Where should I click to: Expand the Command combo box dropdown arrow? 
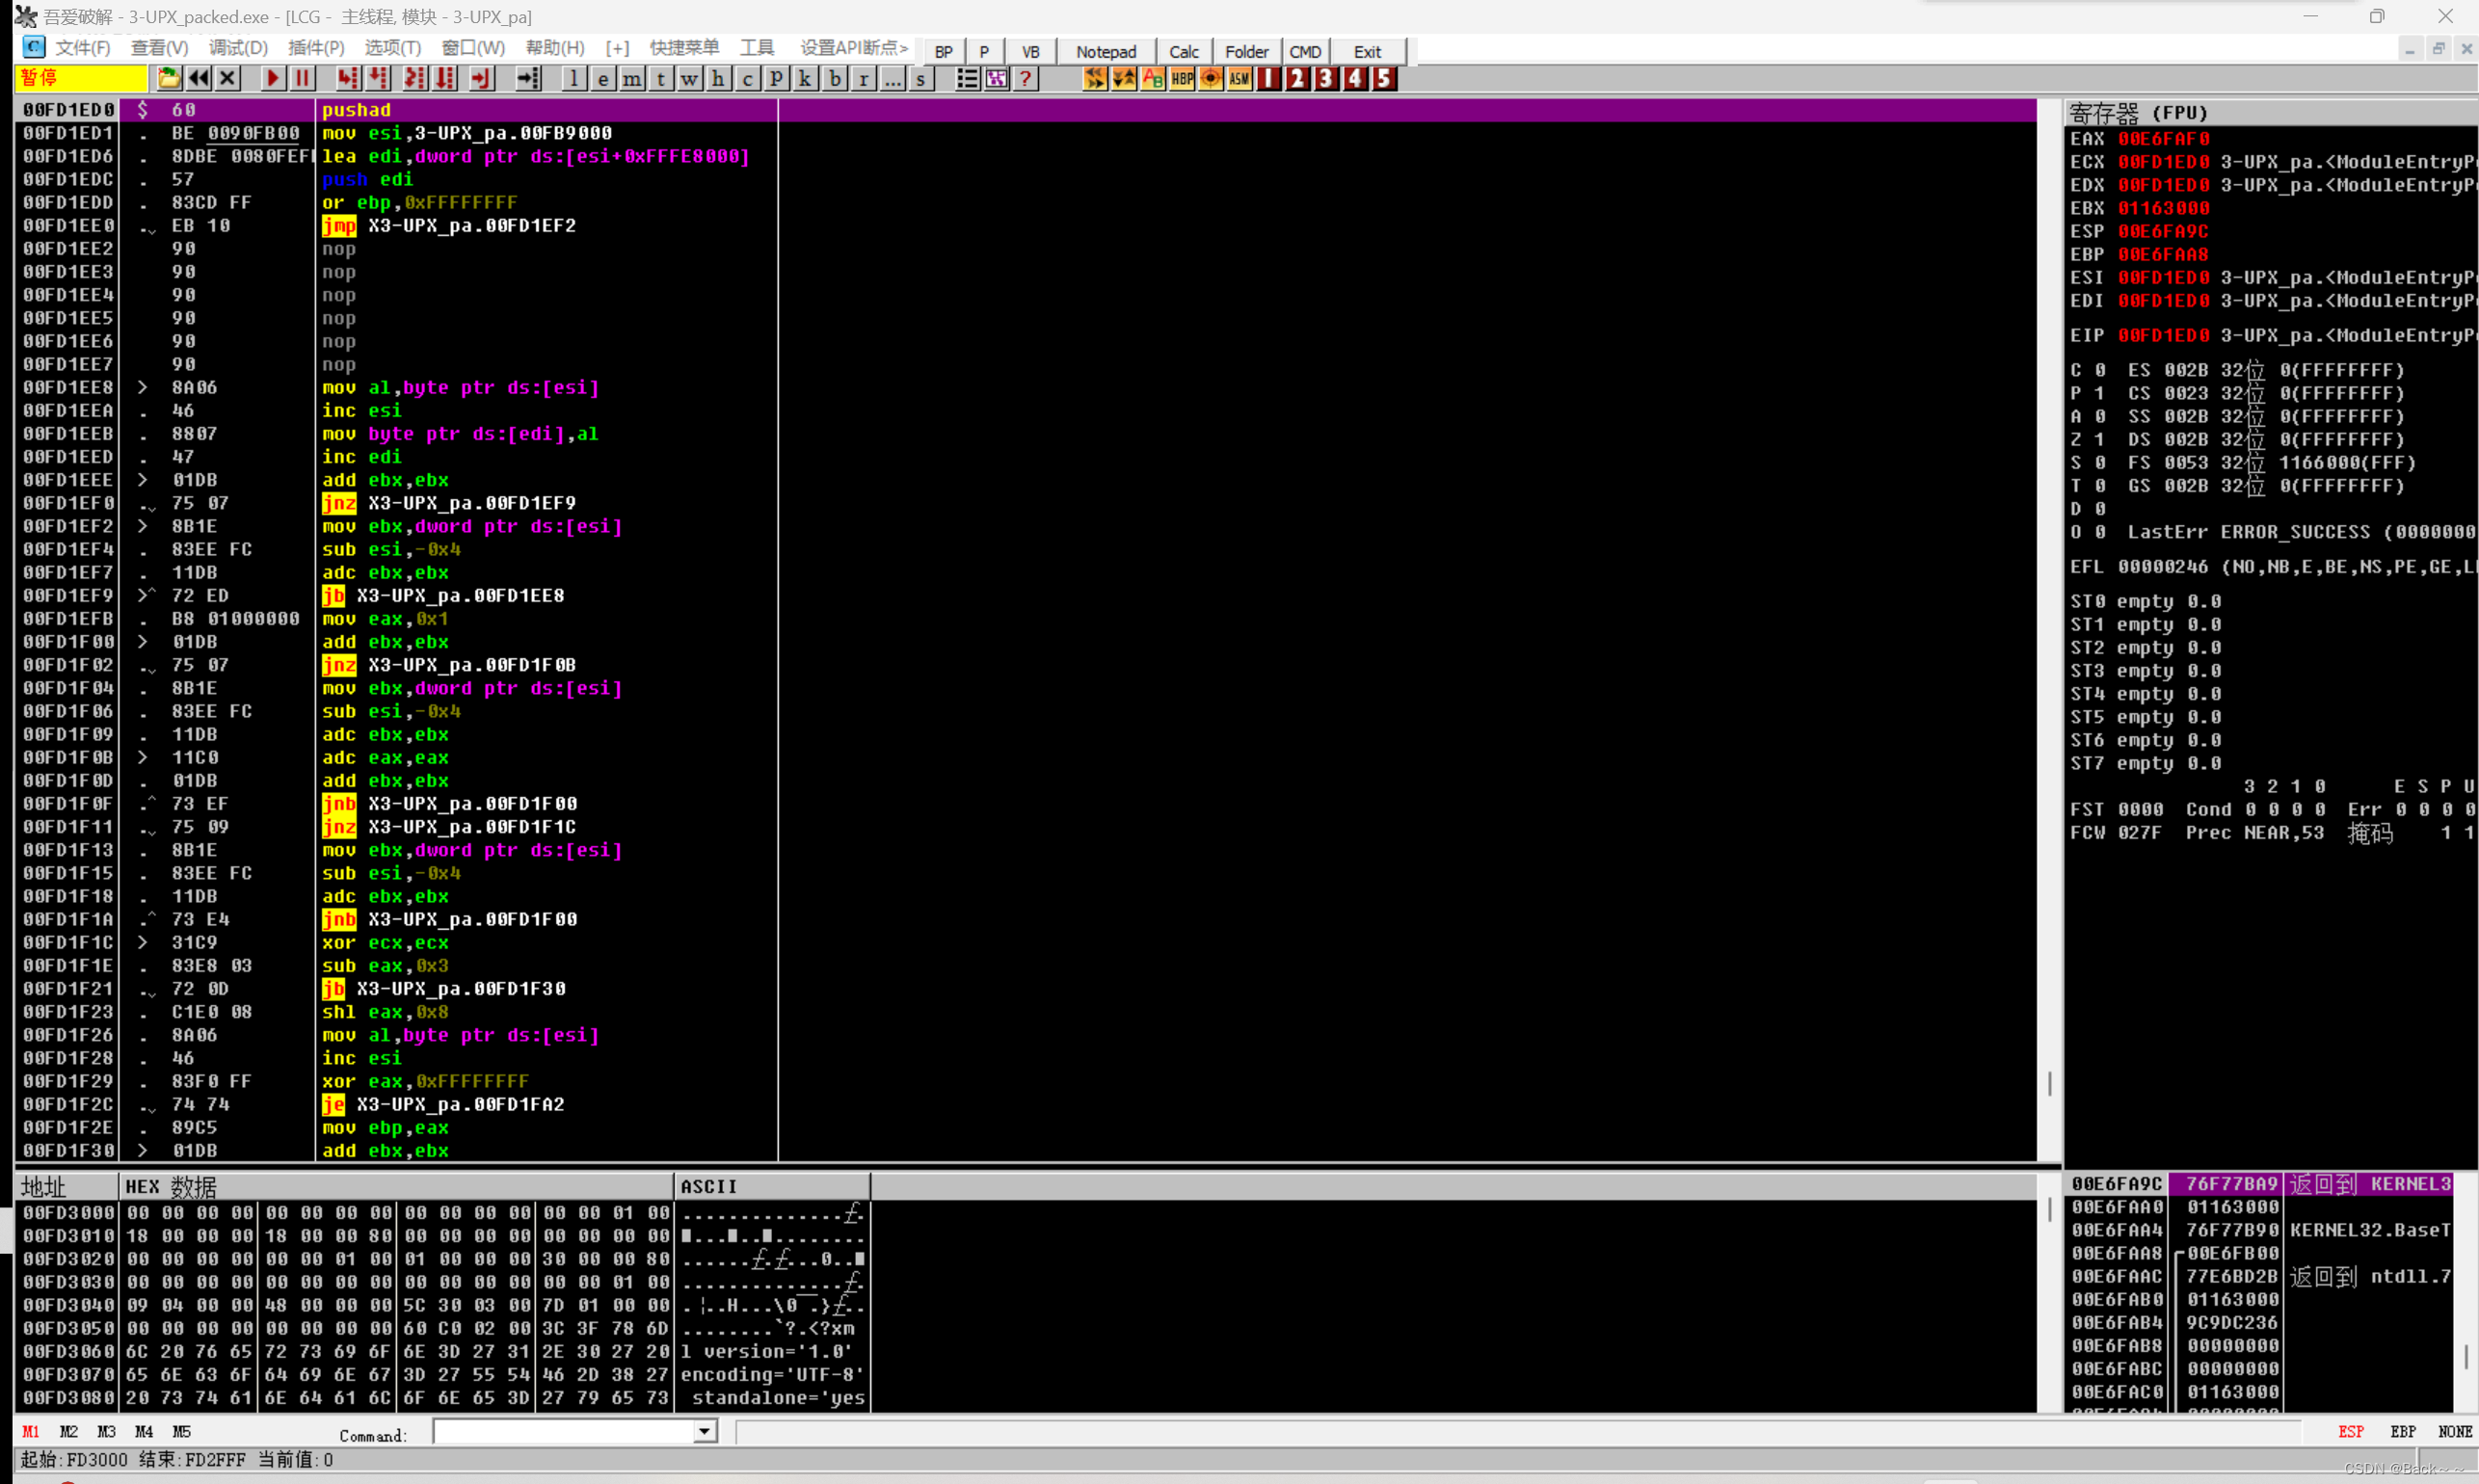[705, 1432]
